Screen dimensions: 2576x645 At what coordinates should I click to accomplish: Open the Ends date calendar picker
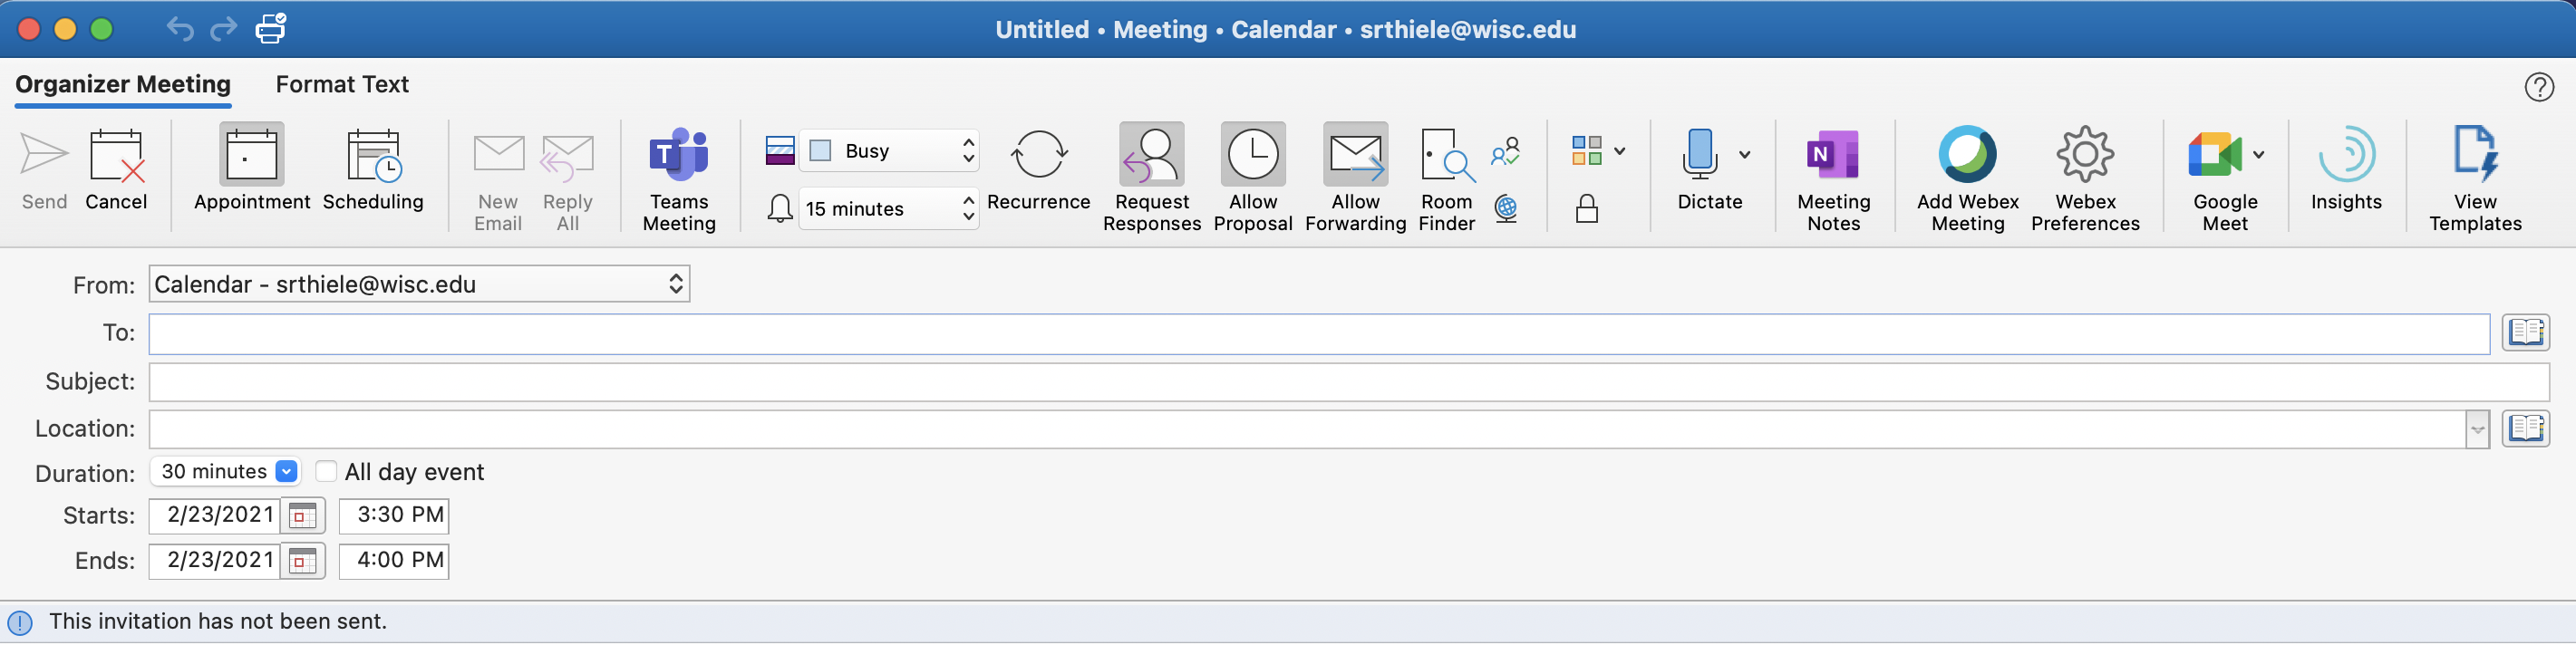303,562
